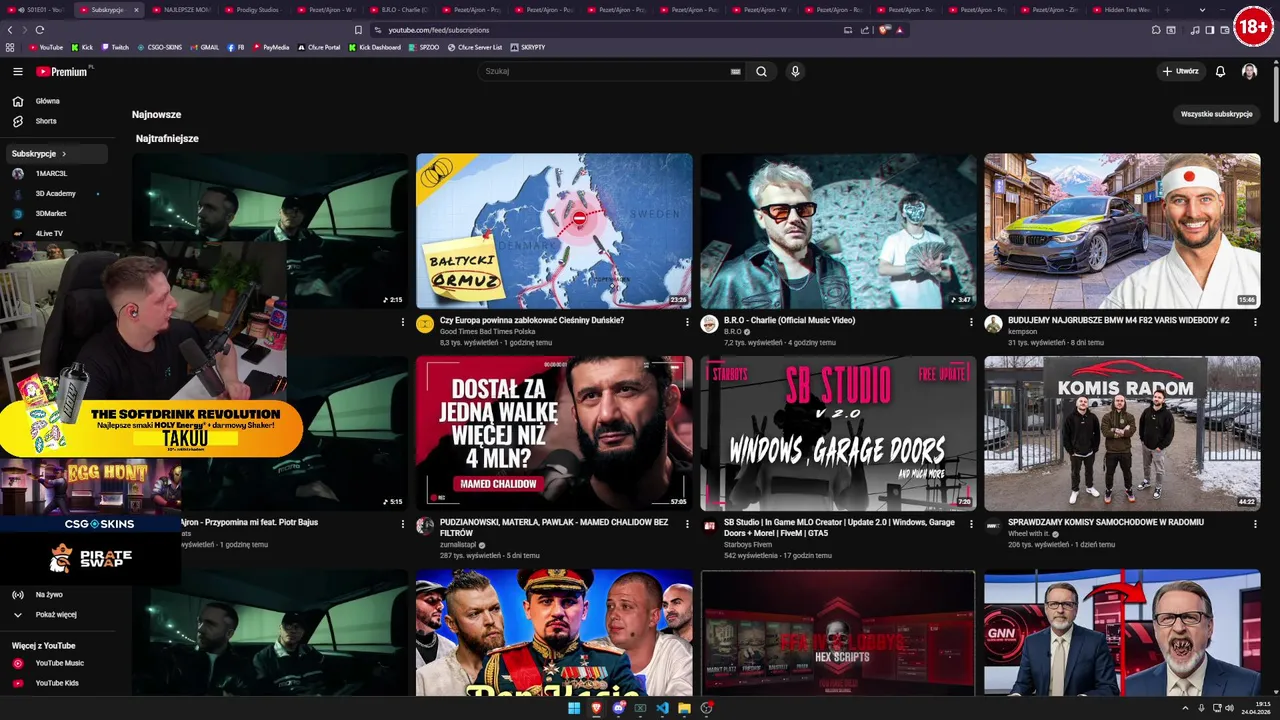Play the SB Studio V2.0 video thumbnail
Viewport: 1280px width, 720px height.
point(838,433)
